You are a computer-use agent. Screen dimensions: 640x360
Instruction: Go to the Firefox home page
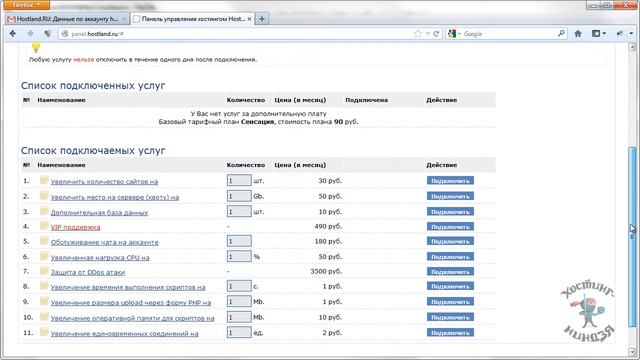[x=578, y=34]
